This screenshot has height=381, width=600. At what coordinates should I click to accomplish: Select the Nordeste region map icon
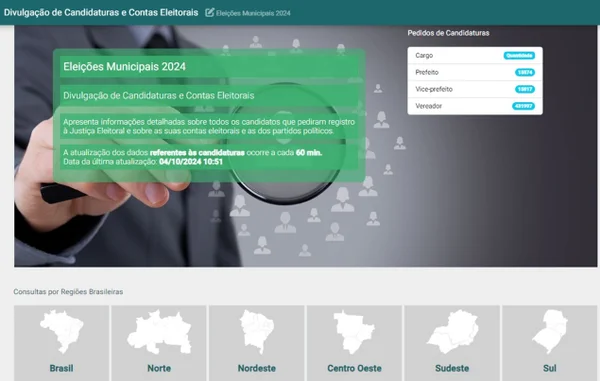click(x=257, y=332)
